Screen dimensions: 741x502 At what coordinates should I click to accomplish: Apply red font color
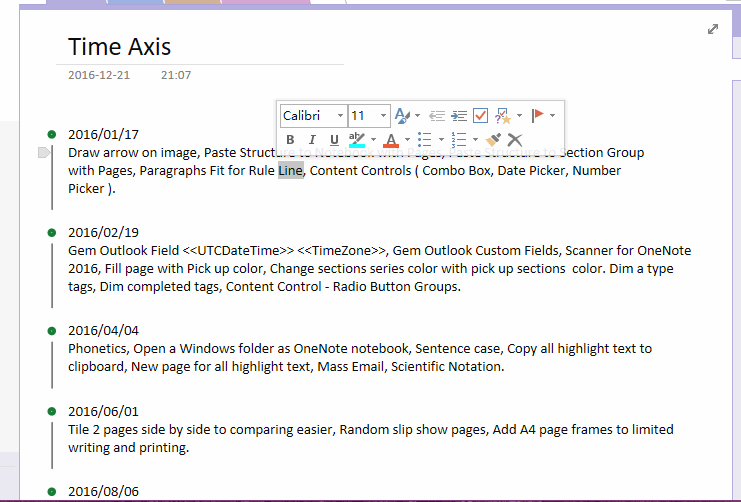pos(391,140)
